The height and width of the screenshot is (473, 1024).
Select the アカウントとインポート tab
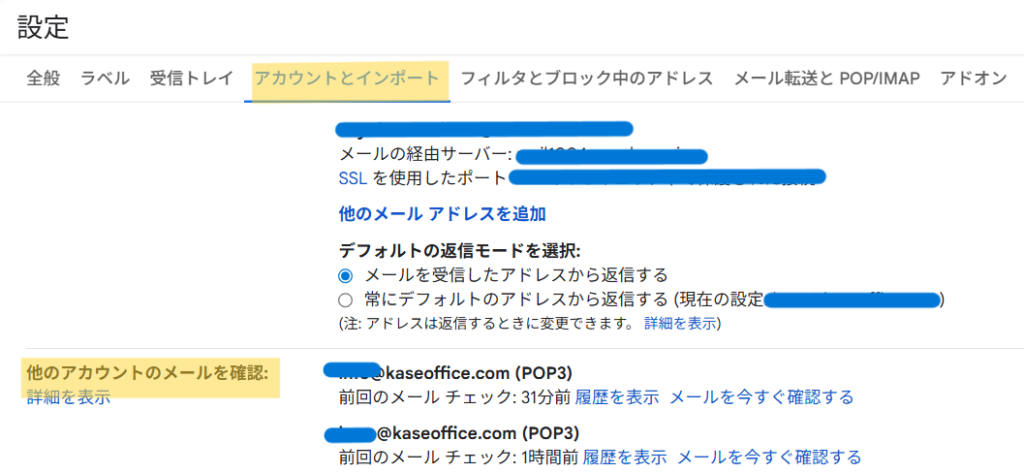[346, 78]
